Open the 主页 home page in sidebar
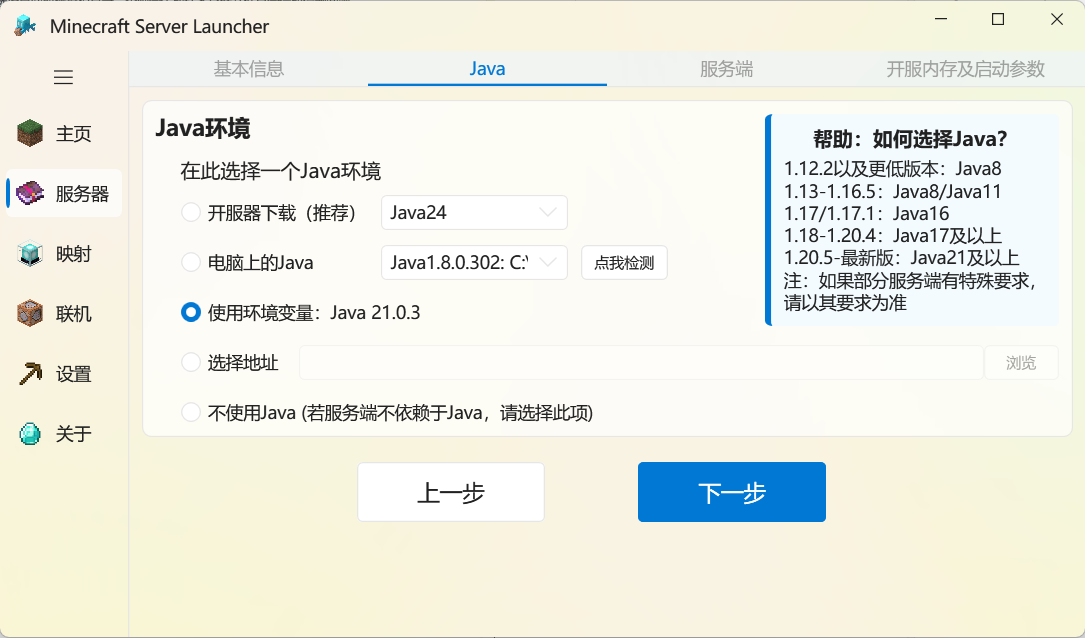The image size is (1085, 638). [63, 133]
